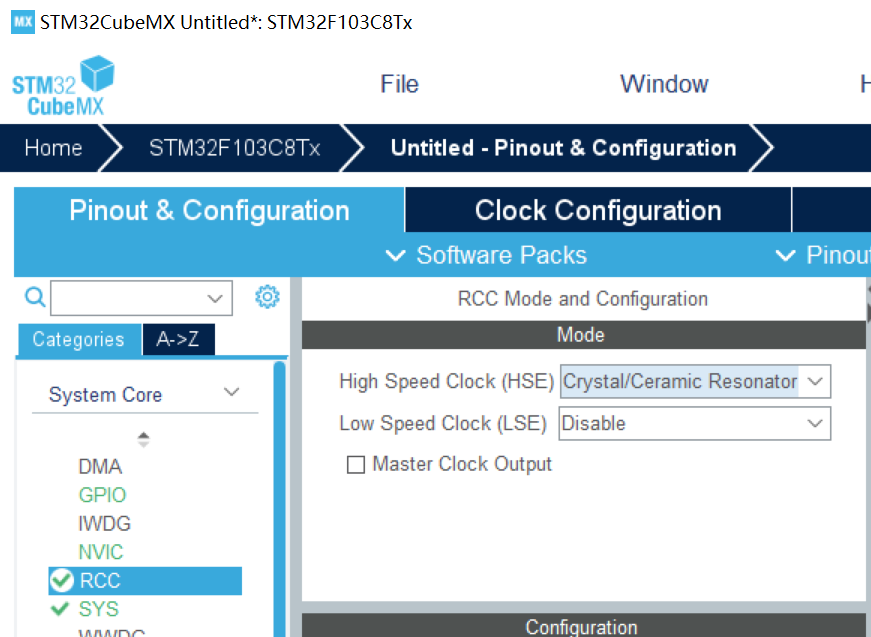
Task: Click the High Speed Clock (HSE) label
Action: (447, 382)
